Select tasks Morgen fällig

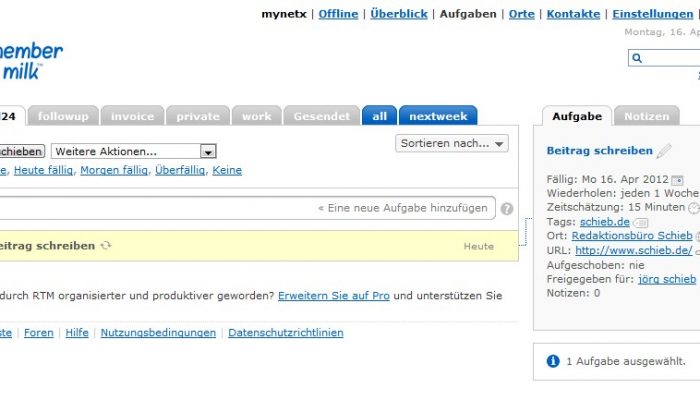click(114, 170)
